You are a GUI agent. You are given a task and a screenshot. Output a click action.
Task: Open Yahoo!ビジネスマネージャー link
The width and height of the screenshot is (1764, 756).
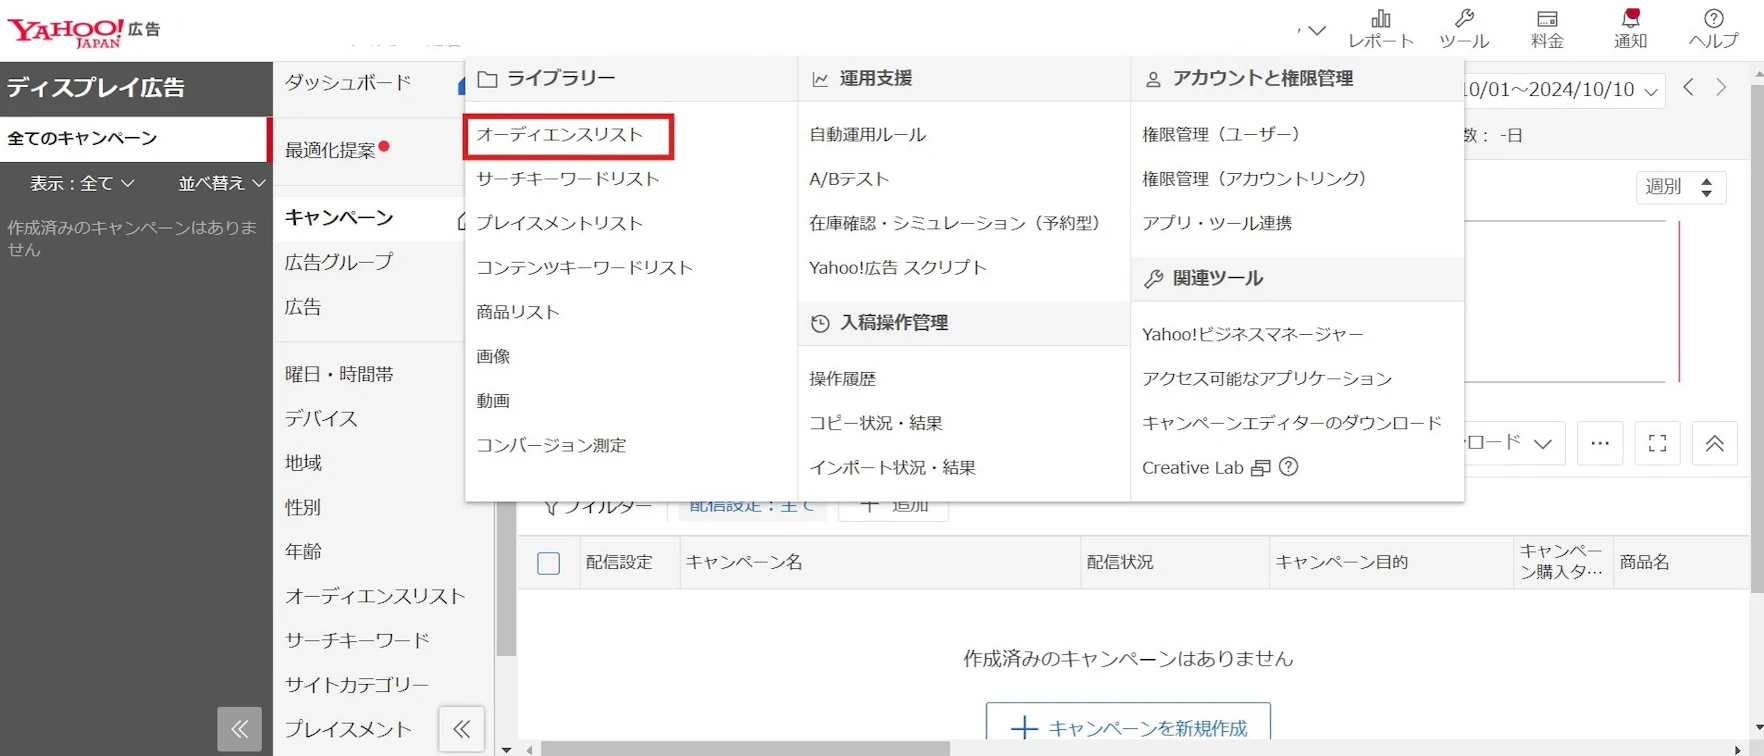(x=1253, y=334)
